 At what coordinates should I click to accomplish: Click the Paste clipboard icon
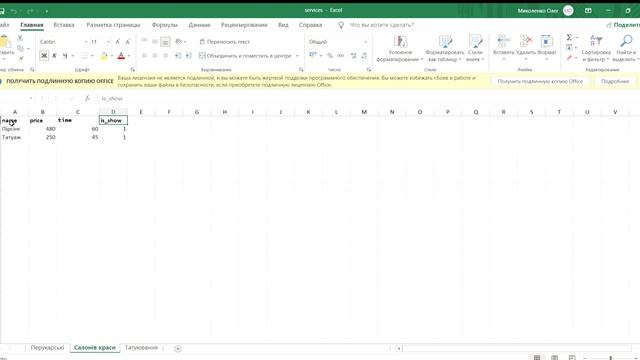tap(5, 42)
